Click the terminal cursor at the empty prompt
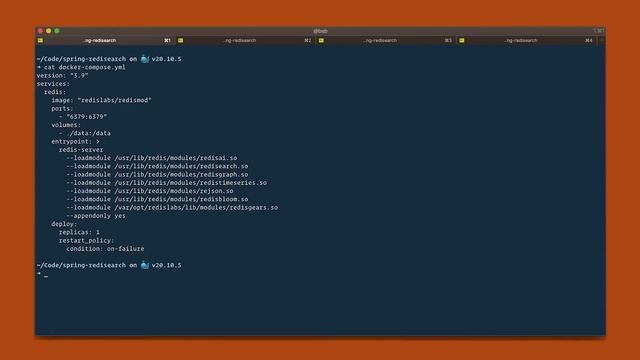This screenshot has height=360, width=640. (x=46, y=277)
